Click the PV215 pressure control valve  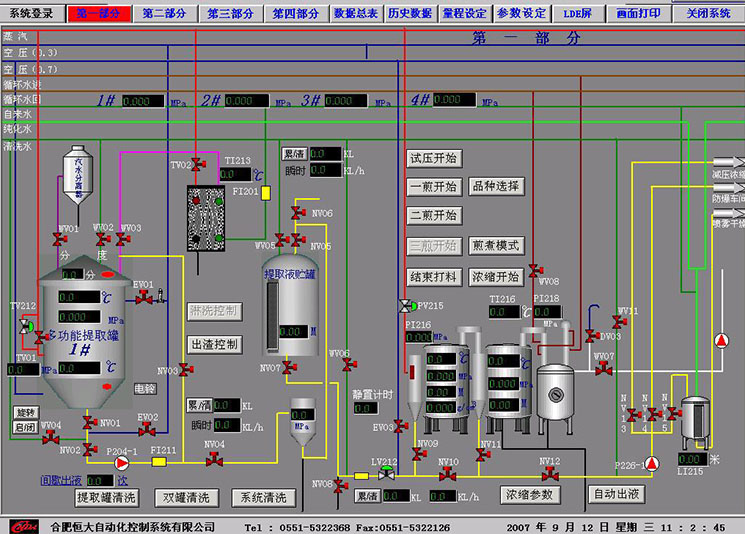point(407,306)
